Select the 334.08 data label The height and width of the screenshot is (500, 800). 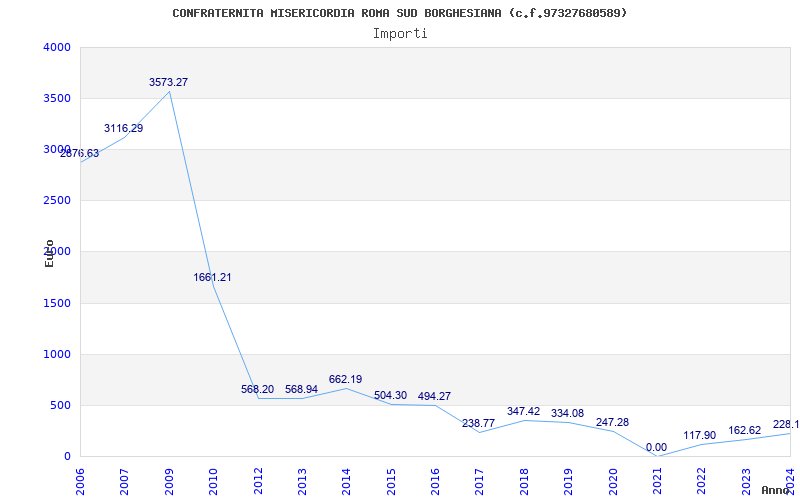[x=567, y=413]
